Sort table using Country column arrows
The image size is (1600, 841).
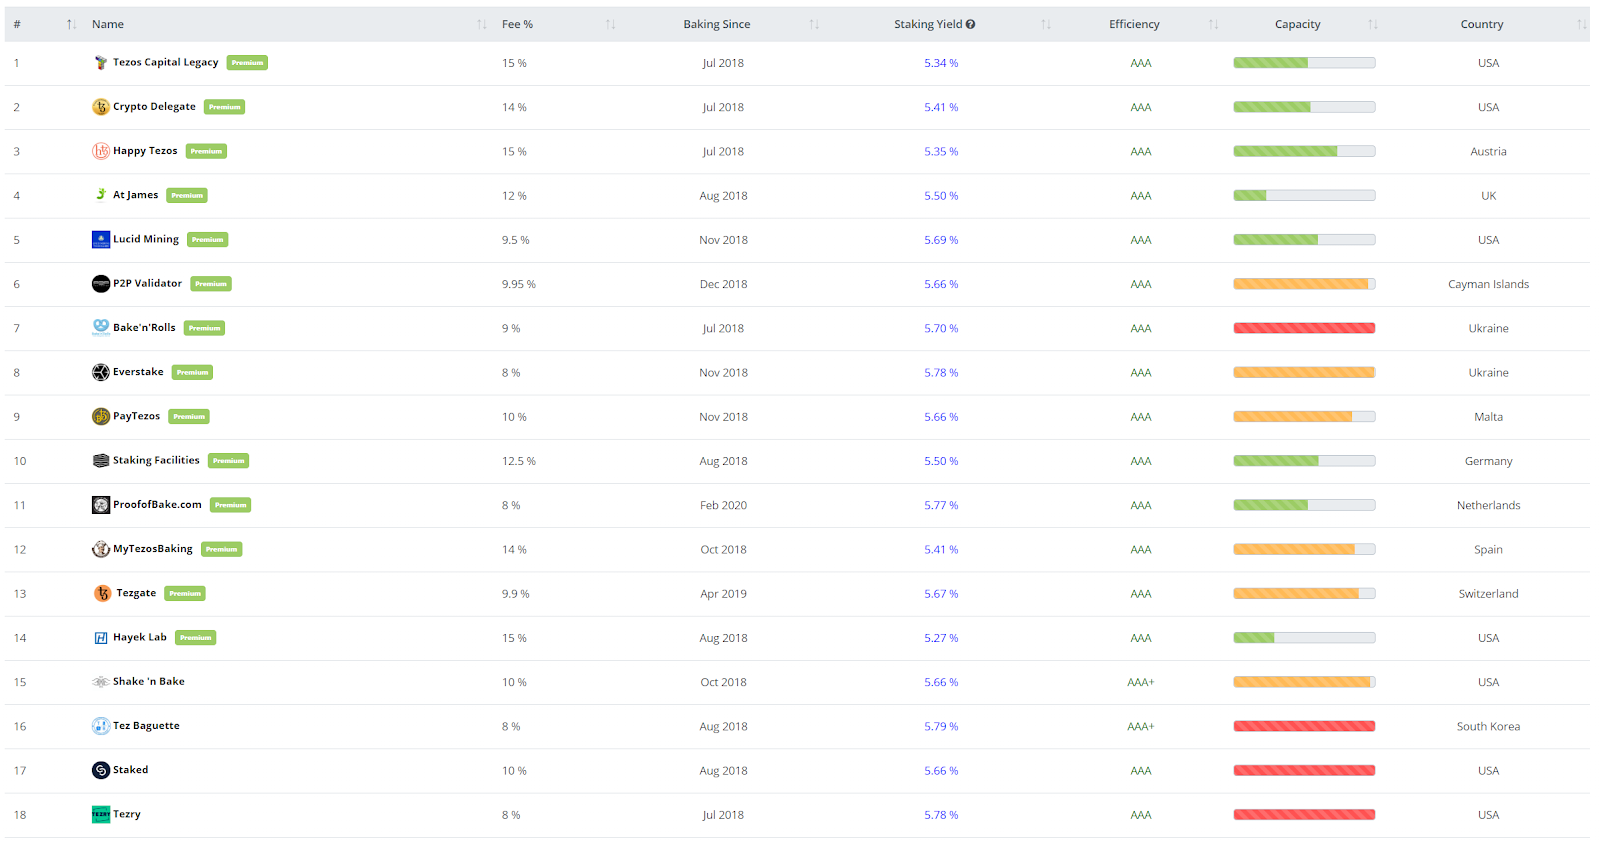tap(1582, 24)
